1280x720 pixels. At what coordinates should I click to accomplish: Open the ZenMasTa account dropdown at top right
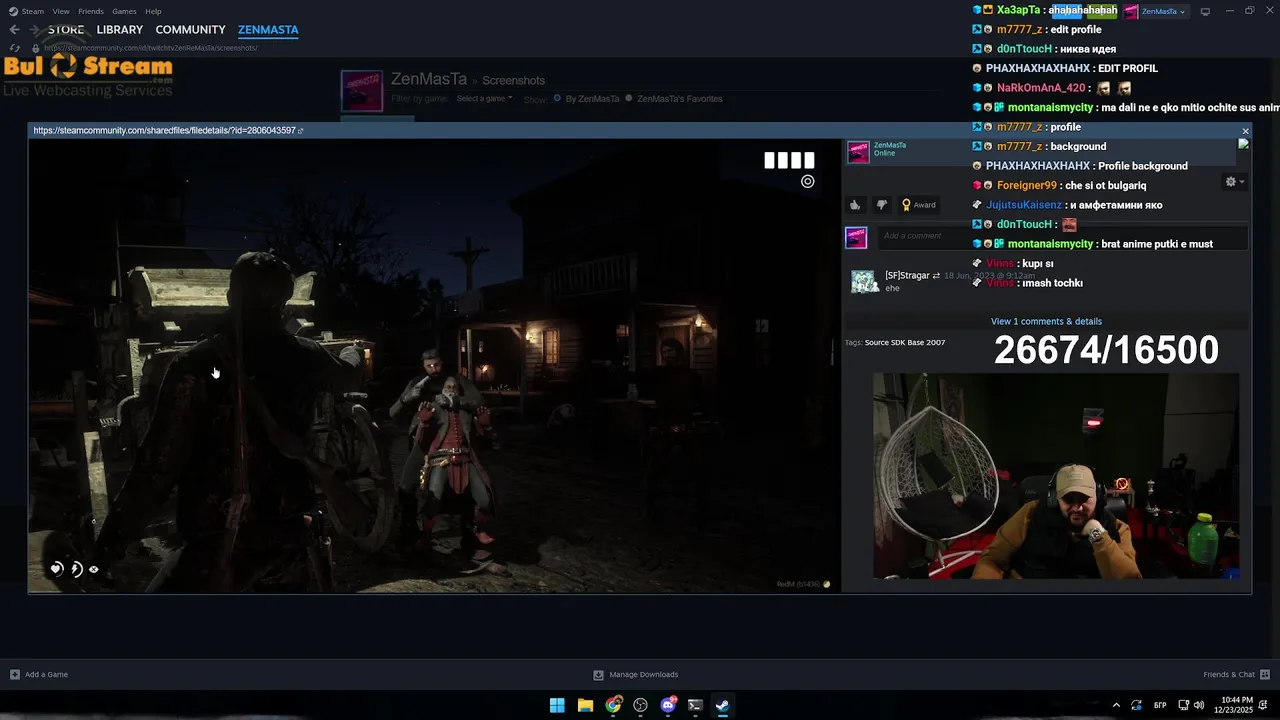click(x=1156, y=11)
